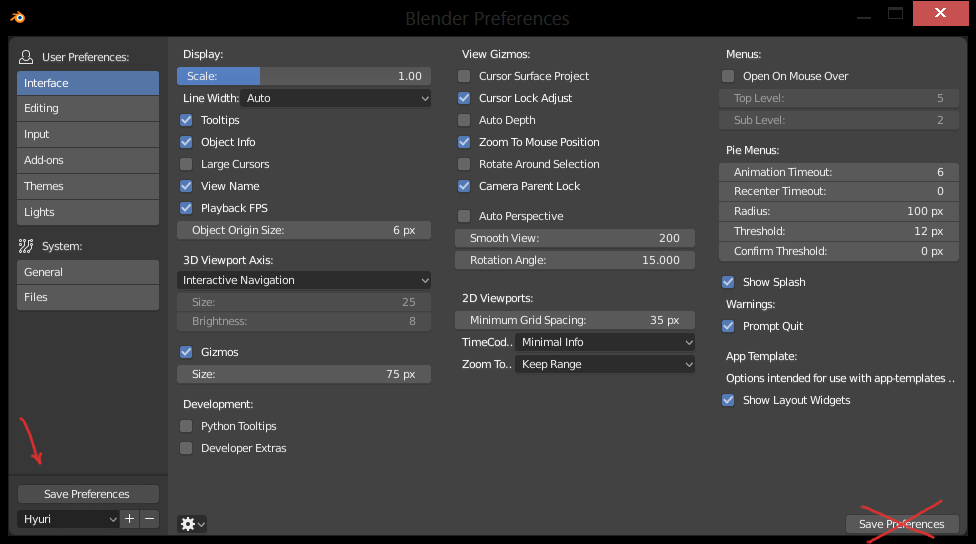
Task: Click the Pie Menus Threshold field
Action: point(838,231)
